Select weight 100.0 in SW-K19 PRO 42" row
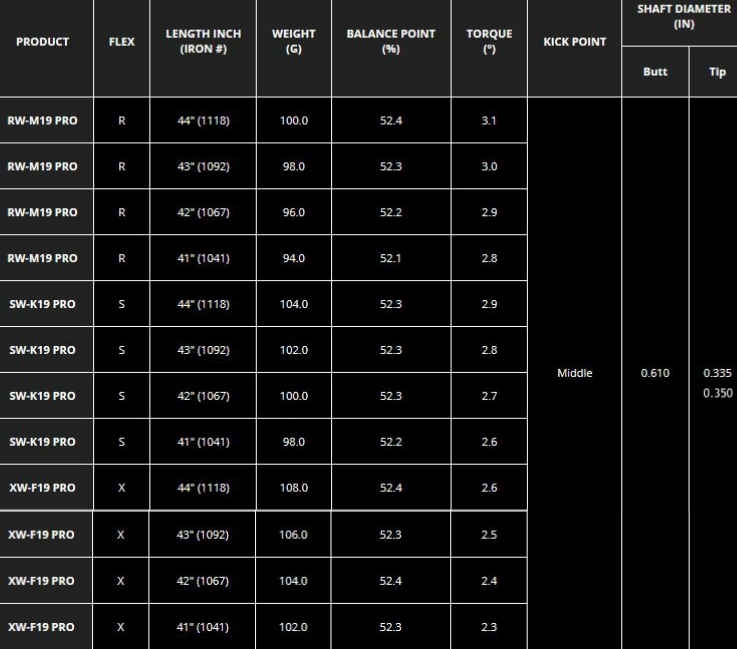 point(294,396)
